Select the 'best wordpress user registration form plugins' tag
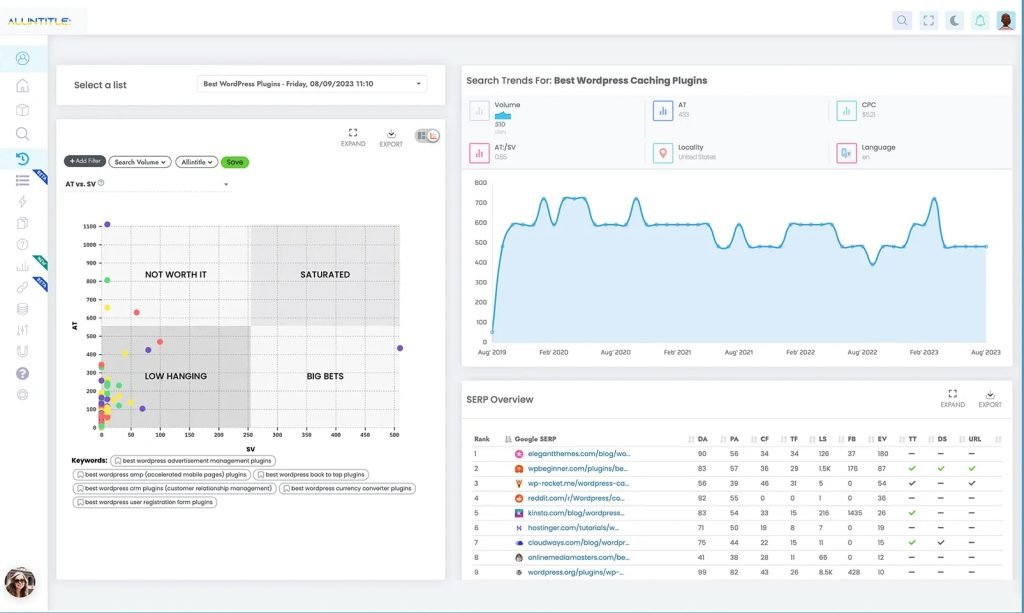The height and width of the screenshot is (613, 1024). pyautogui.click(x=144, y=502)
